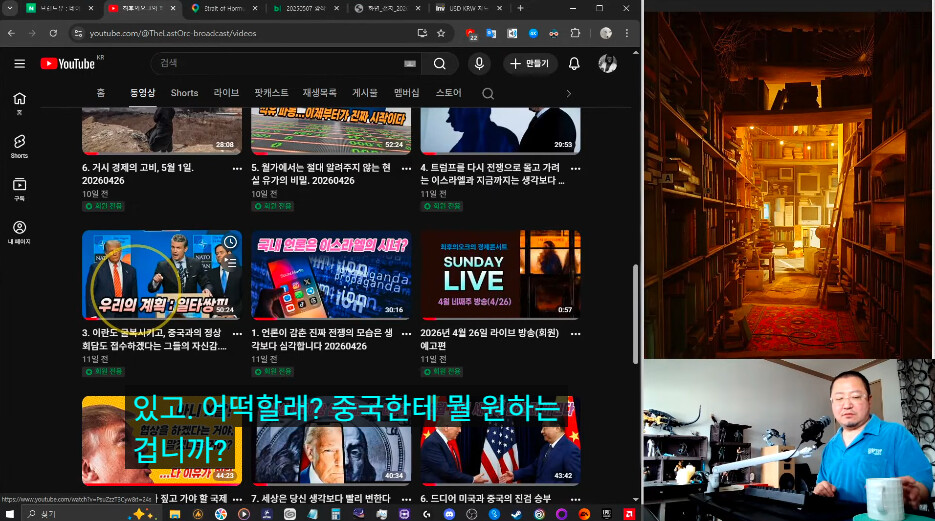Click the address bar URL youtube.com/@TheLastOrc
This screenshot has height=521, width=935.
(173, 33)
